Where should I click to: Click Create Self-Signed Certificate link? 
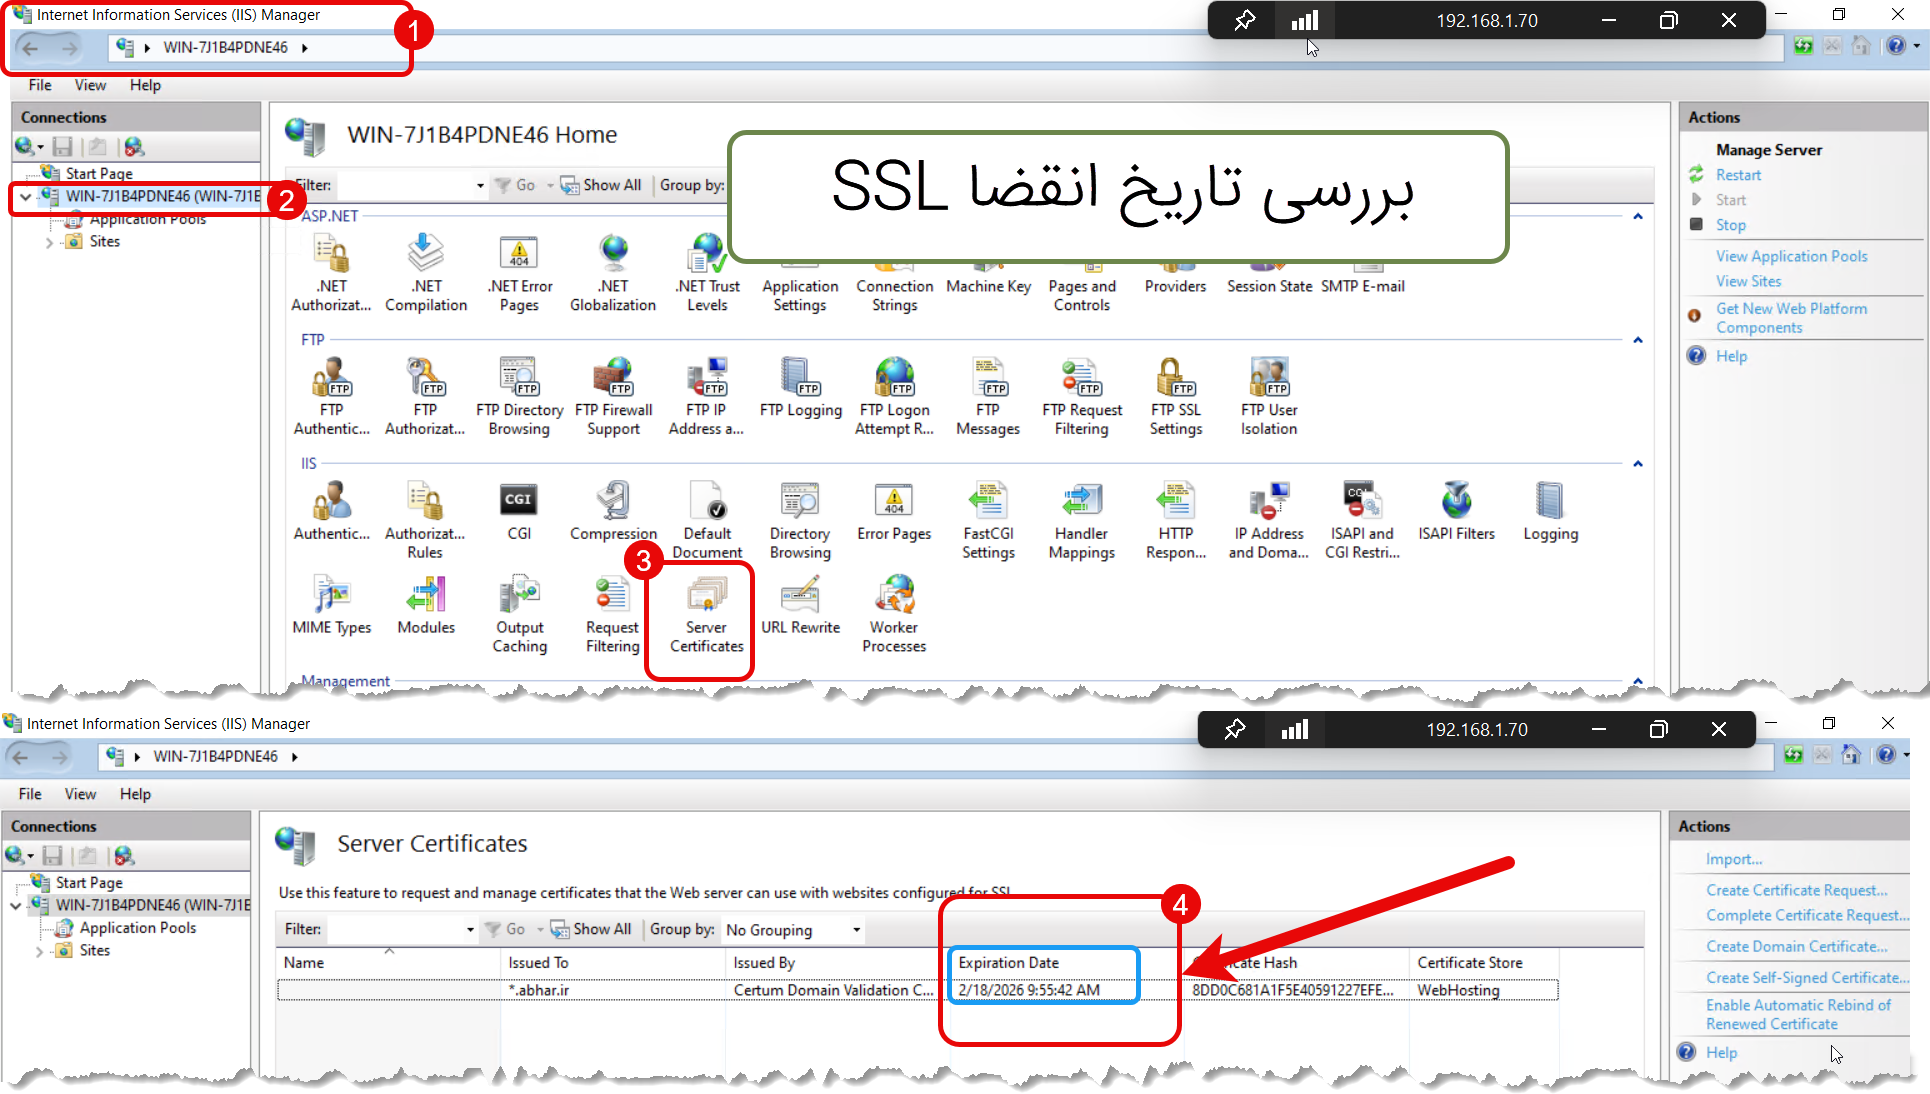(x=1806, y=977)
